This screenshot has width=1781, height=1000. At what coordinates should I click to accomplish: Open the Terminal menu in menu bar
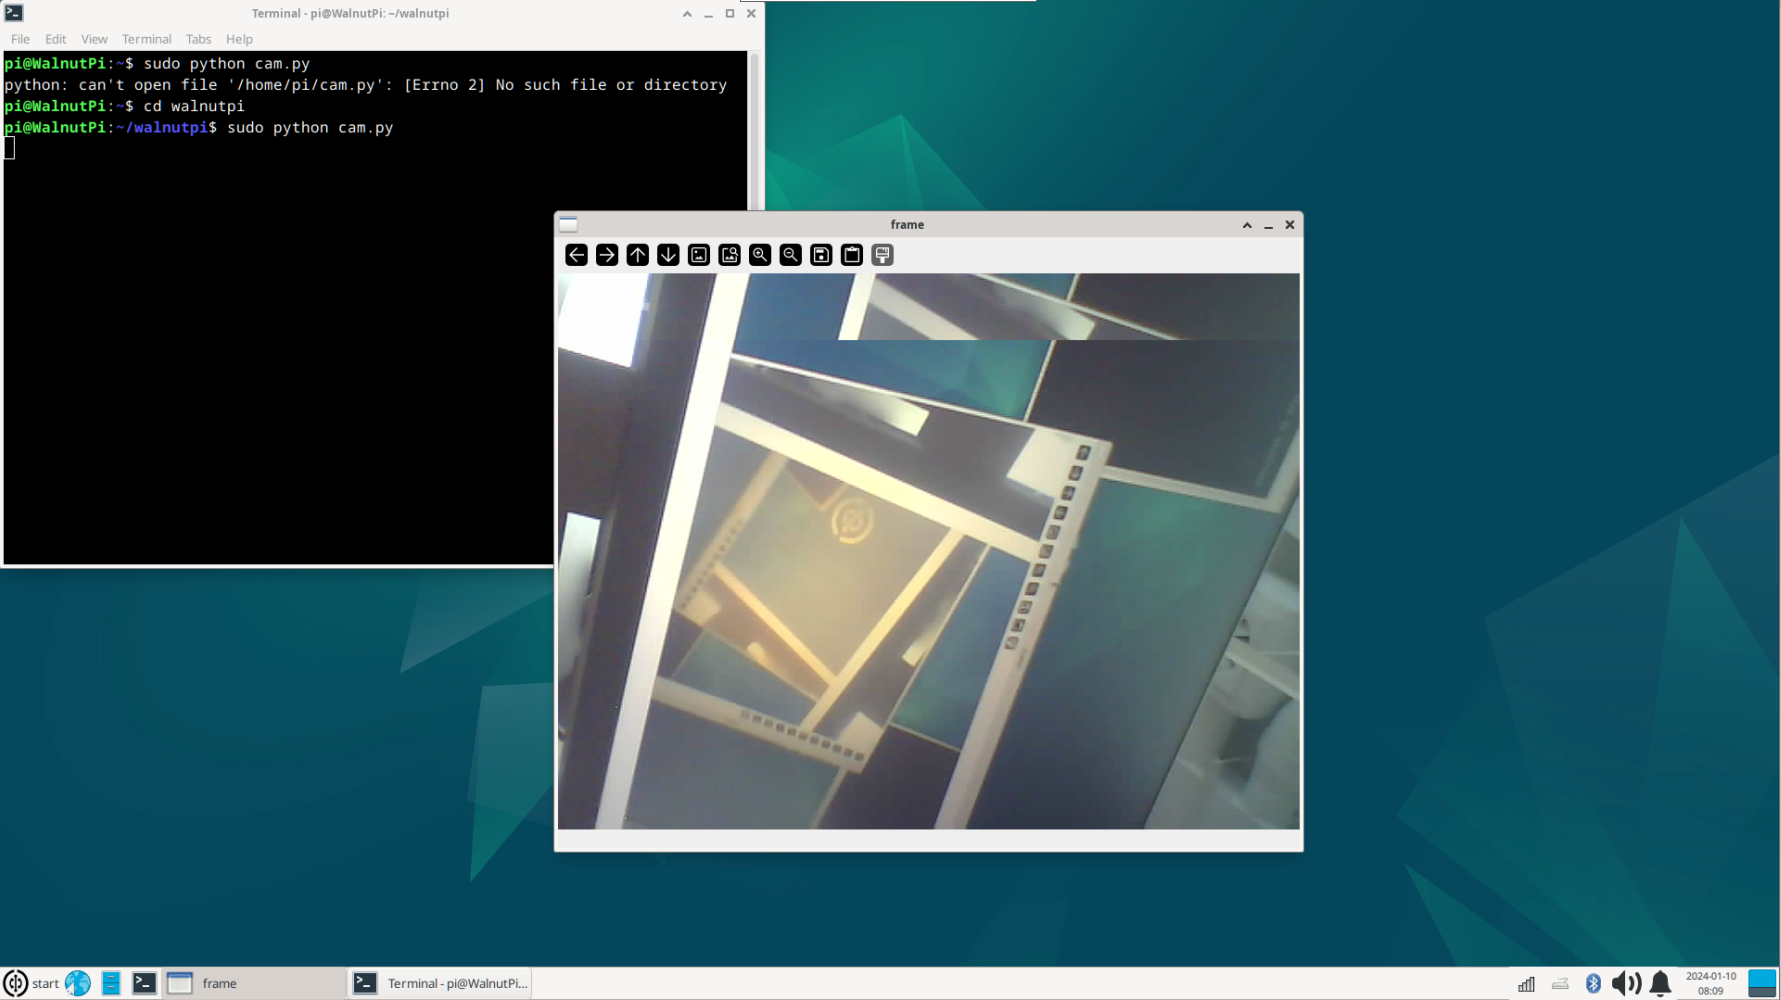click(x=146, y=39)
